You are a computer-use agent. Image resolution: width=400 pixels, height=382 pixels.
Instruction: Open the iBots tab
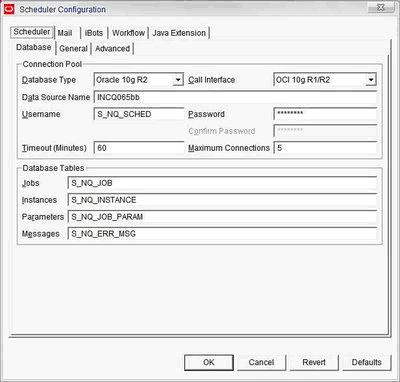coord(94,33)
